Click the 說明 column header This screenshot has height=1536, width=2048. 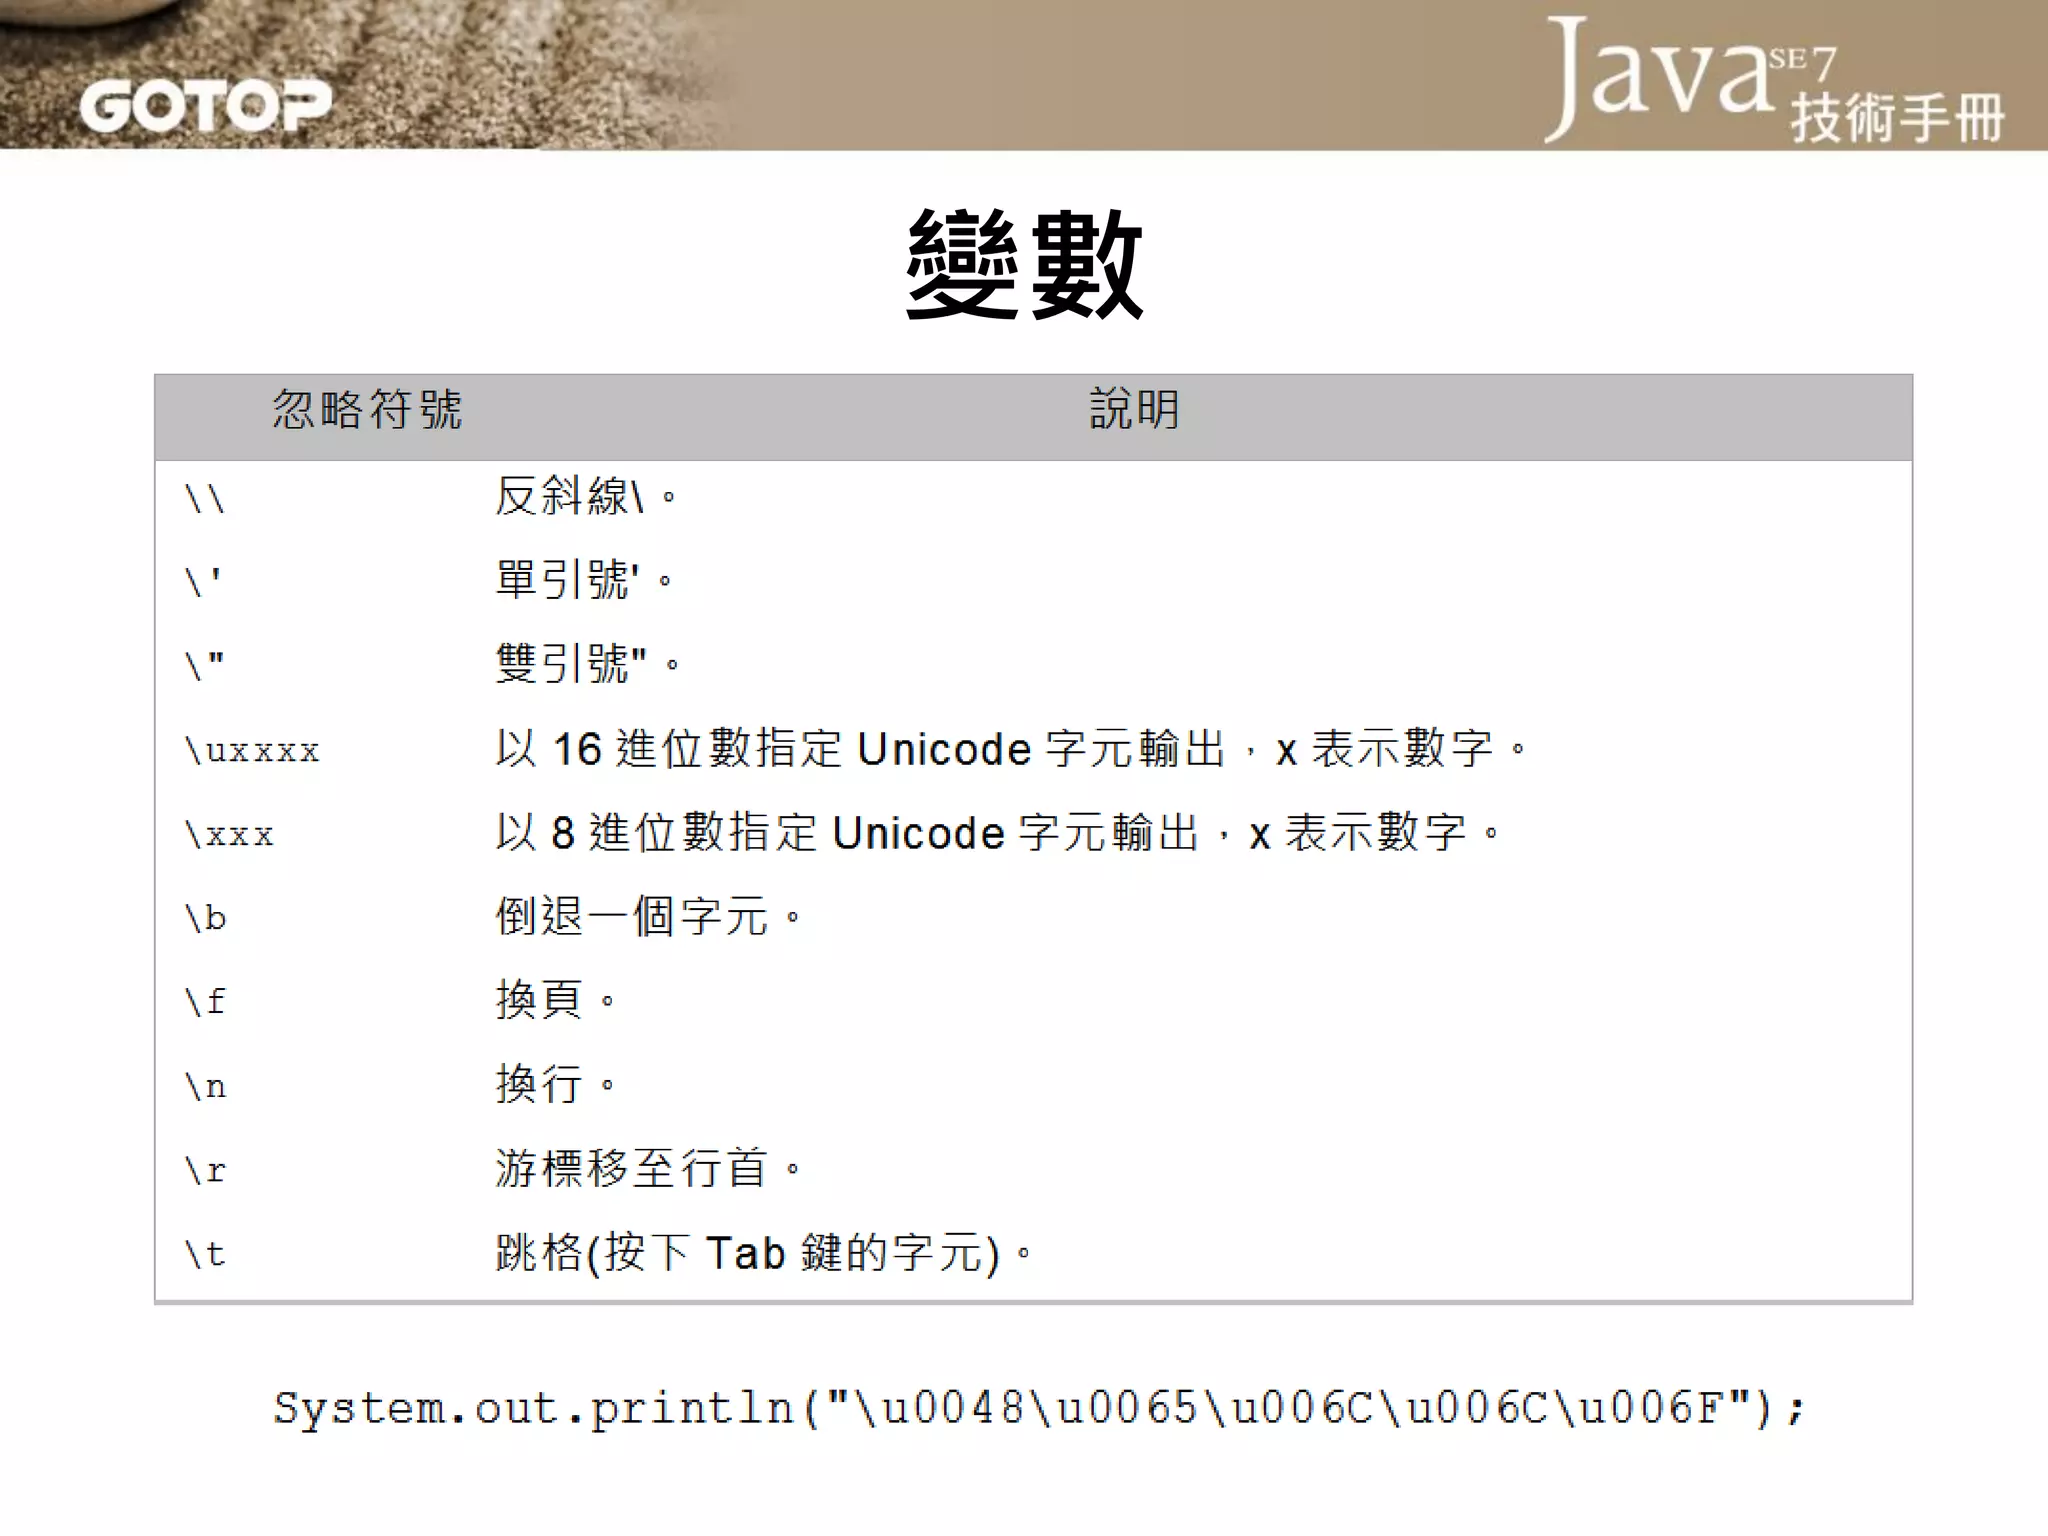[1135, 410]
